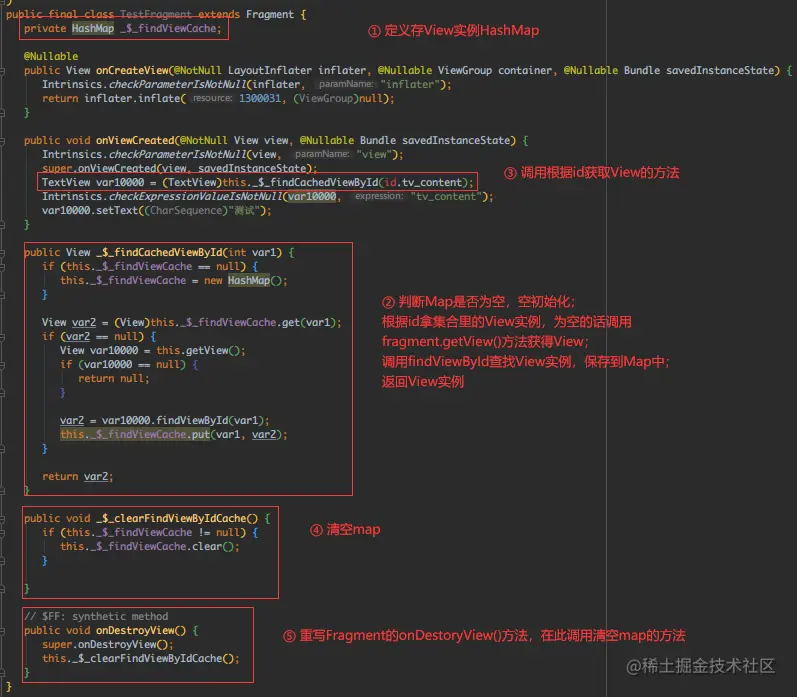Click the 'int var1' parameter of _$_findCachedViewById

252,252
